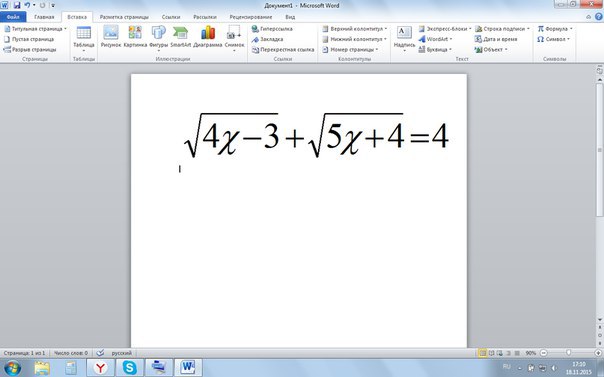Open the quick access toolbar customization arrow

53,6
